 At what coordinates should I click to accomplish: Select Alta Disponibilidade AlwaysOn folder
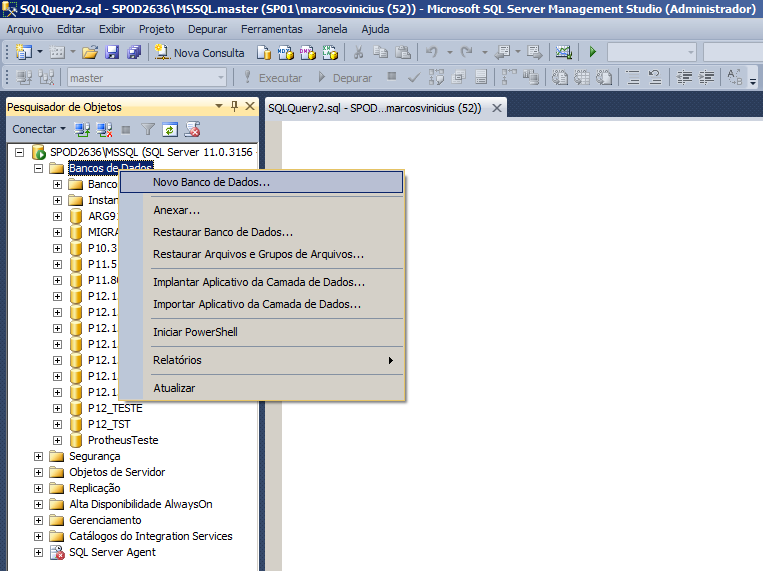[x=141, y=504]
